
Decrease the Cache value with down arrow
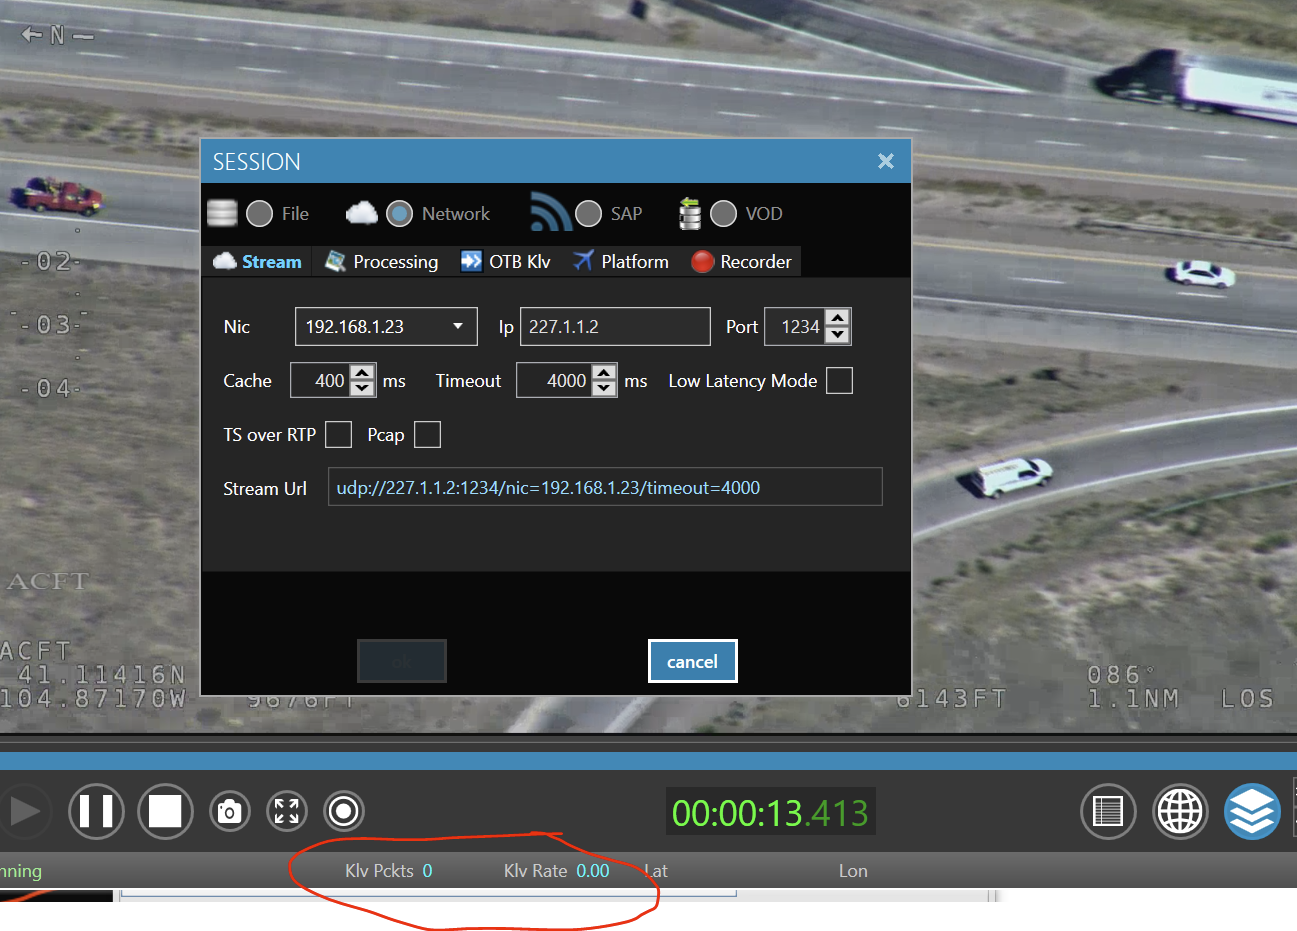point(363,389)
